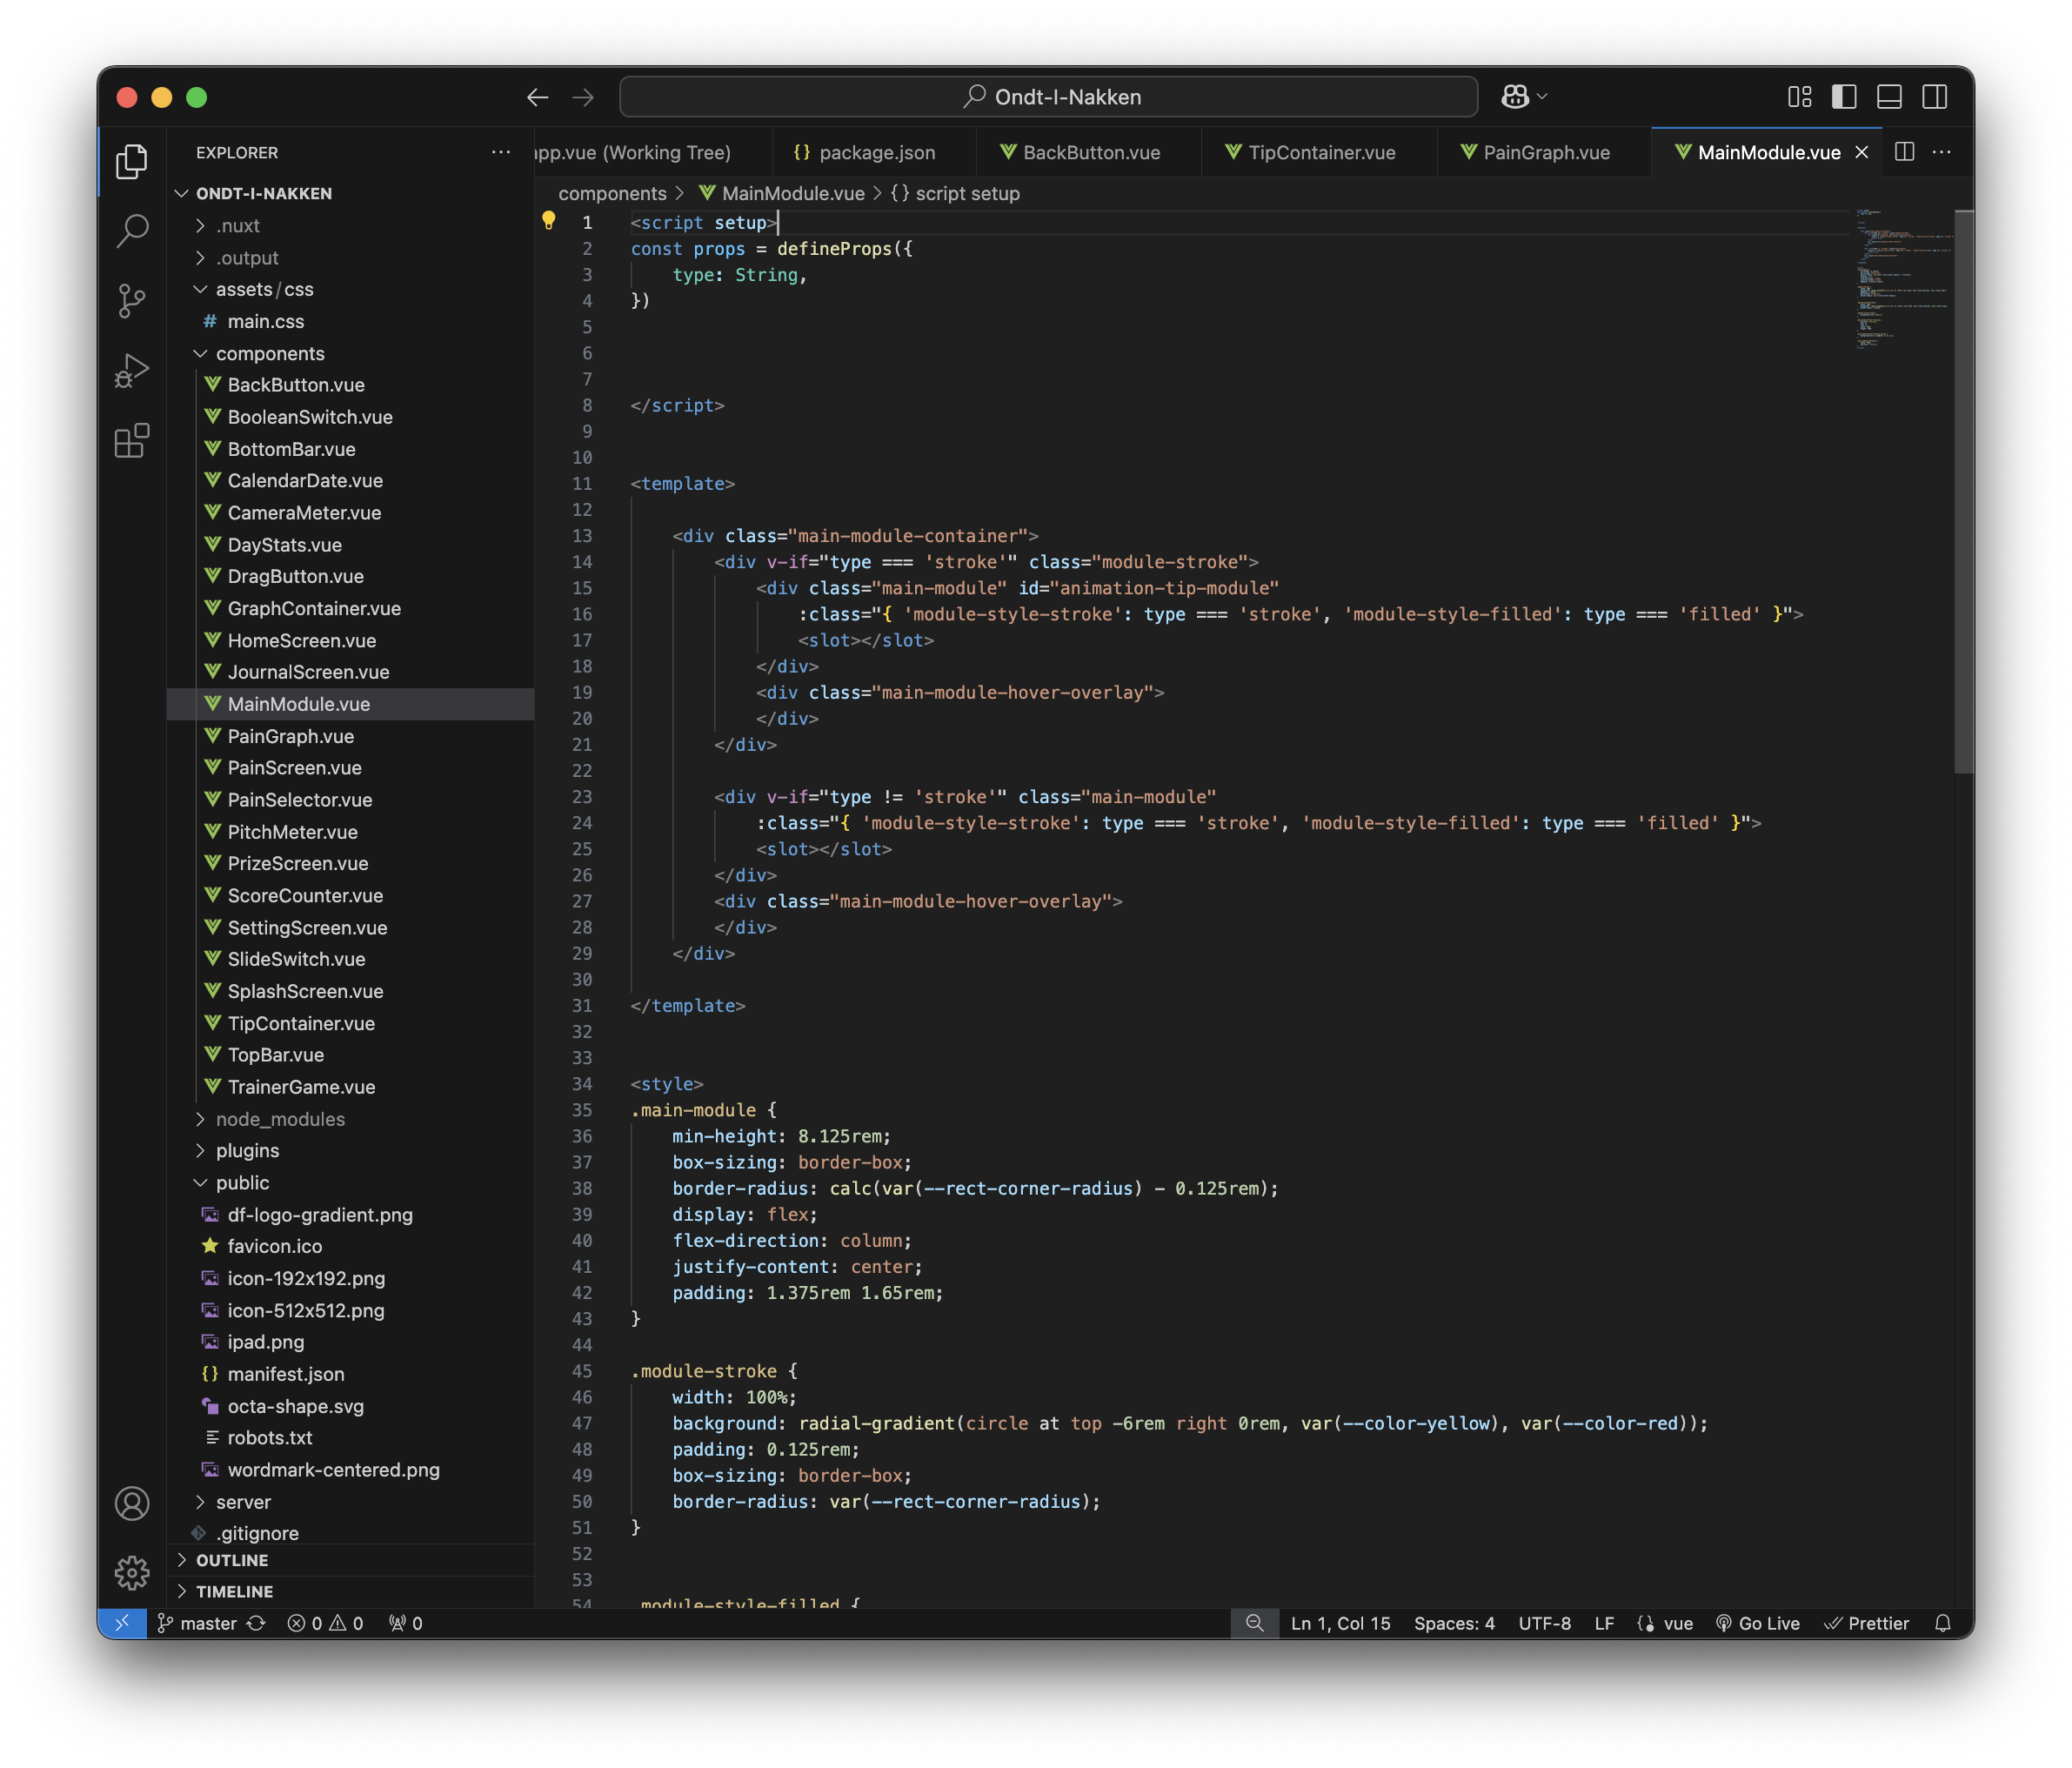The height and width of the screenshot is (1768, 2072).
Task: Open Run and Debug view
Action: (132, 371)
